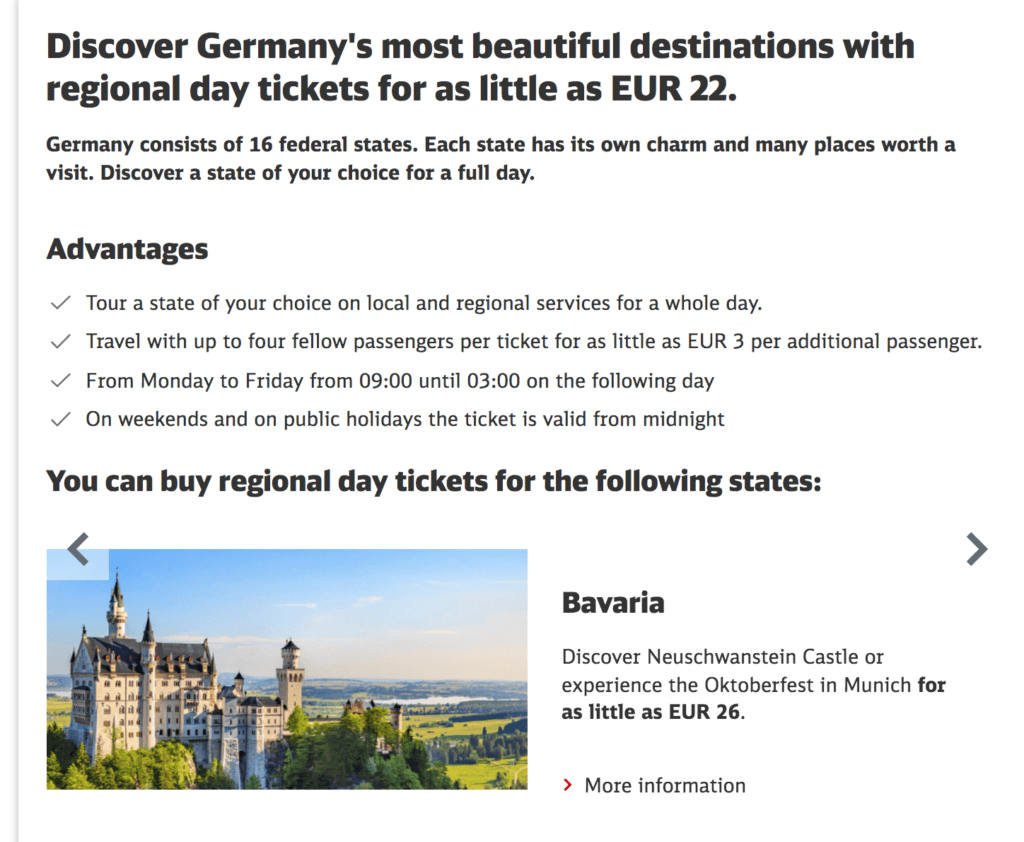Click the "Discover Neuschwanstein Castle" description text

[722, 658]
